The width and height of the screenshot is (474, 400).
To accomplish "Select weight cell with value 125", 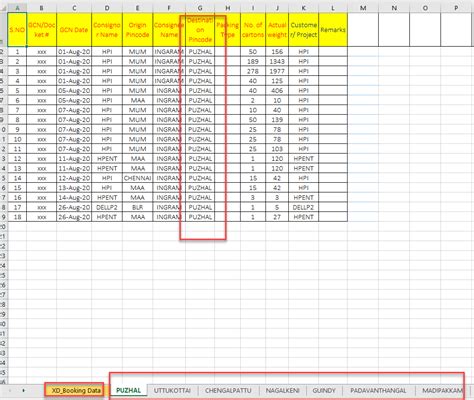I will pos(277,81).
